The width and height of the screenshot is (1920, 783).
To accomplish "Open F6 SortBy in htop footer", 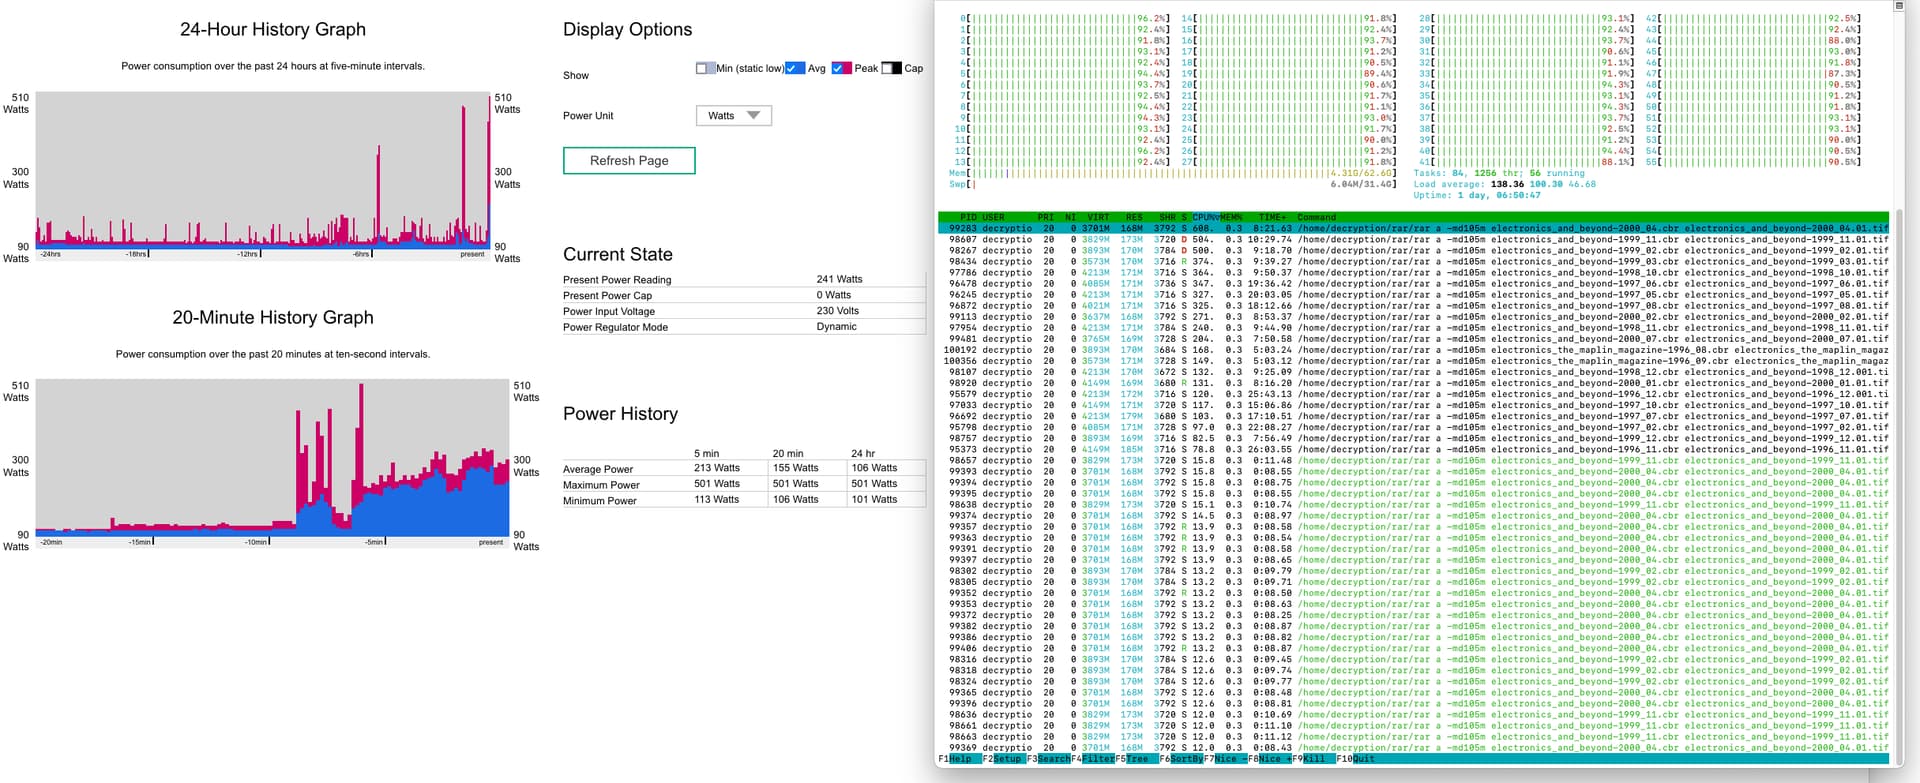I will [1180, 759].
